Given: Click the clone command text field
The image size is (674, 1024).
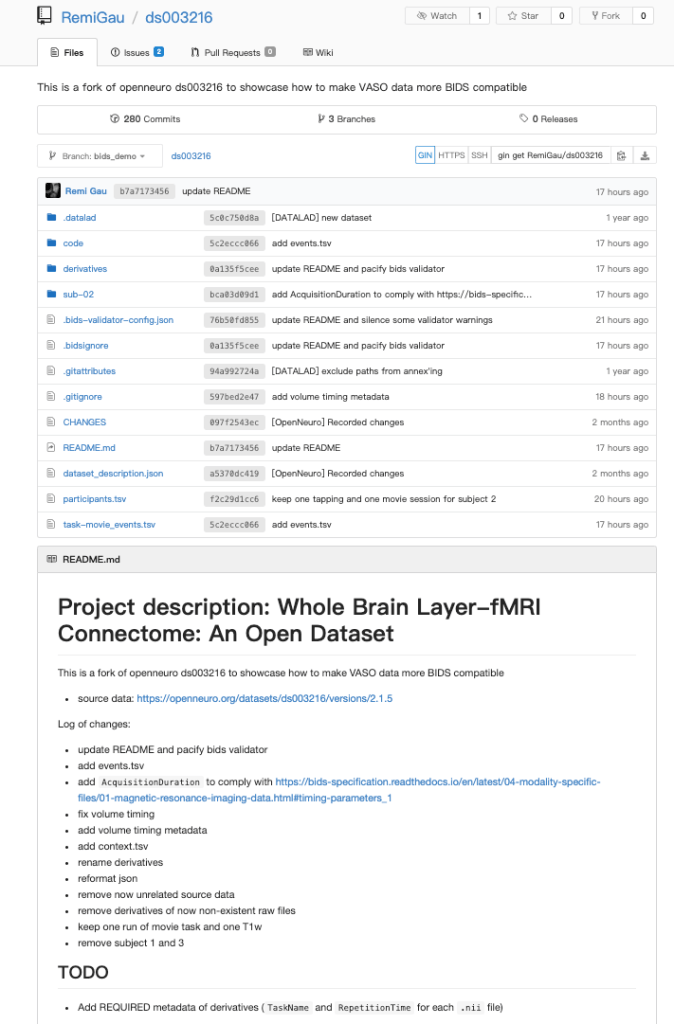Looking at the screenshot, I should (x=550, y=156).
